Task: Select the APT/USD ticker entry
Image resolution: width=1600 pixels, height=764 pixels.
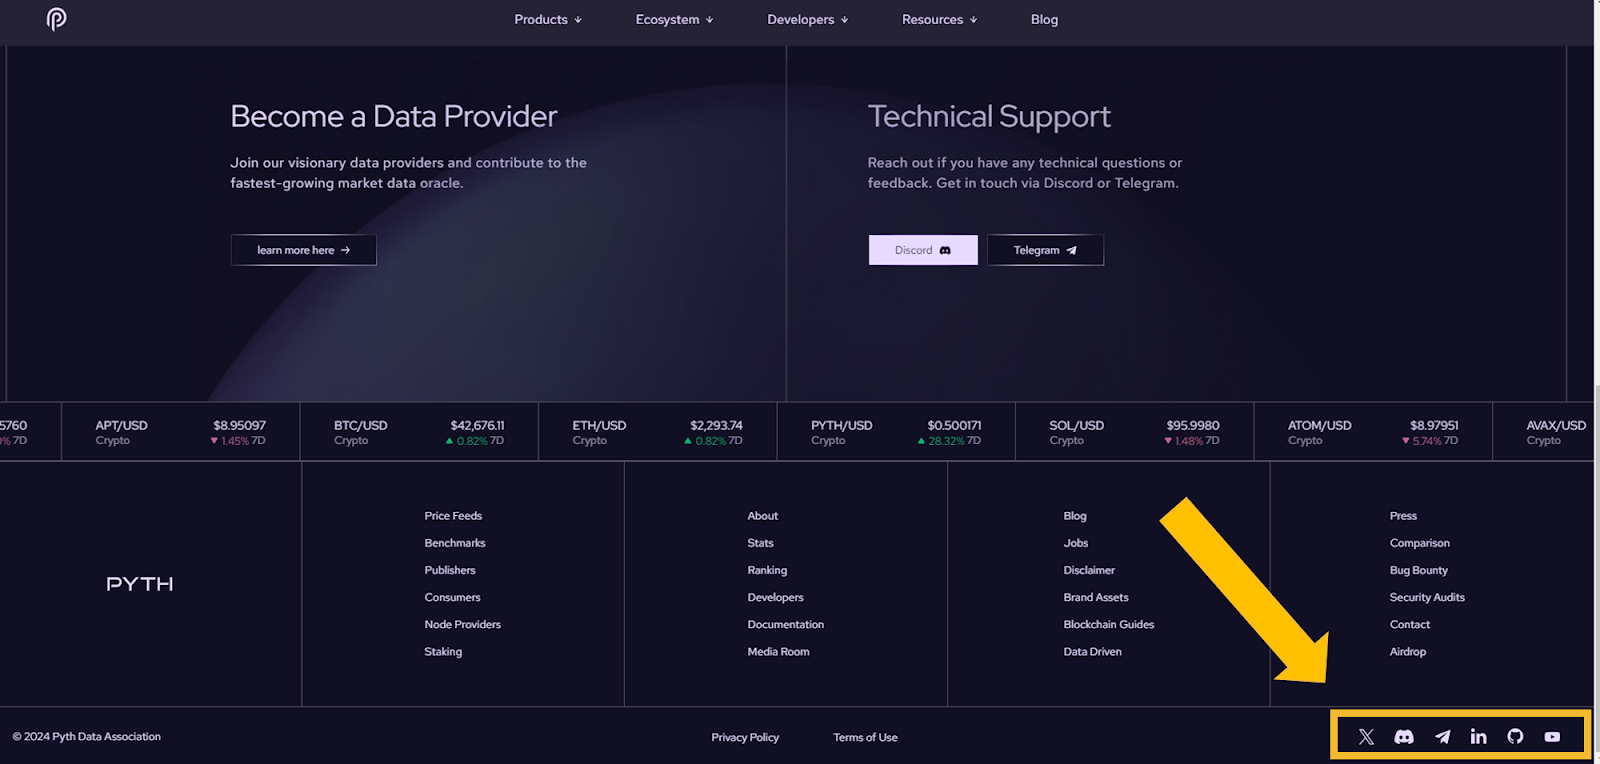Action: 181,432
